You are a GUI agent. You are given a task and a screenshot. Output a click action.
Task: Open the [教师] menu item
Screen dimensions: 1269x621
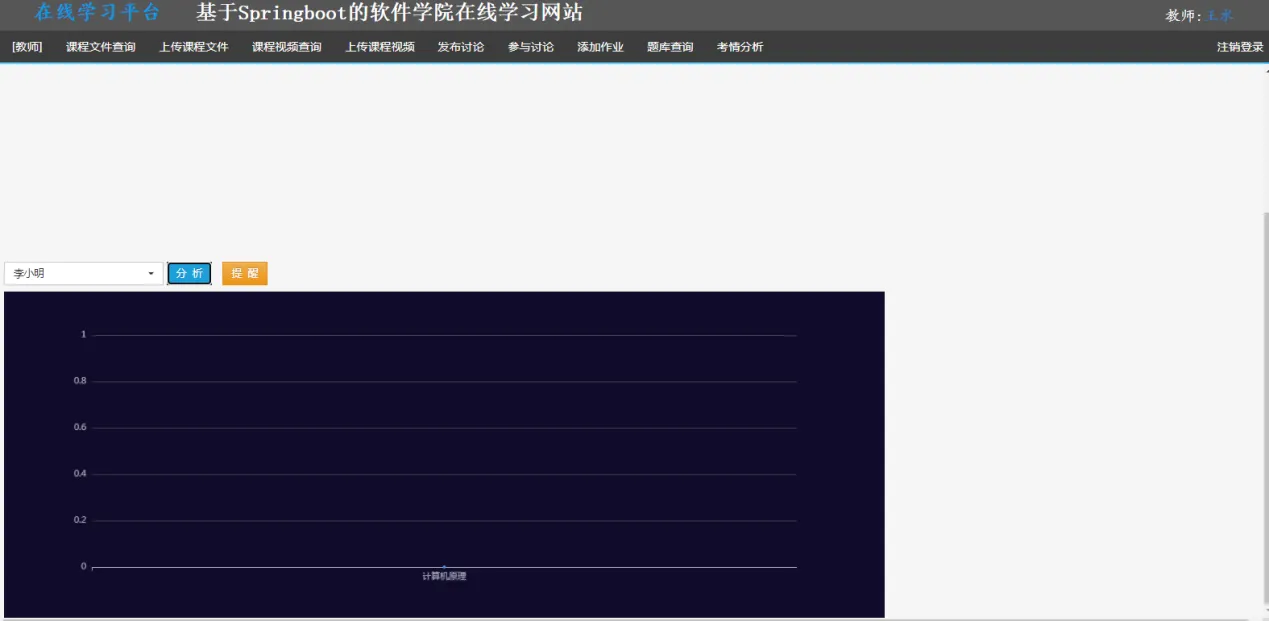tap(27, 47)
